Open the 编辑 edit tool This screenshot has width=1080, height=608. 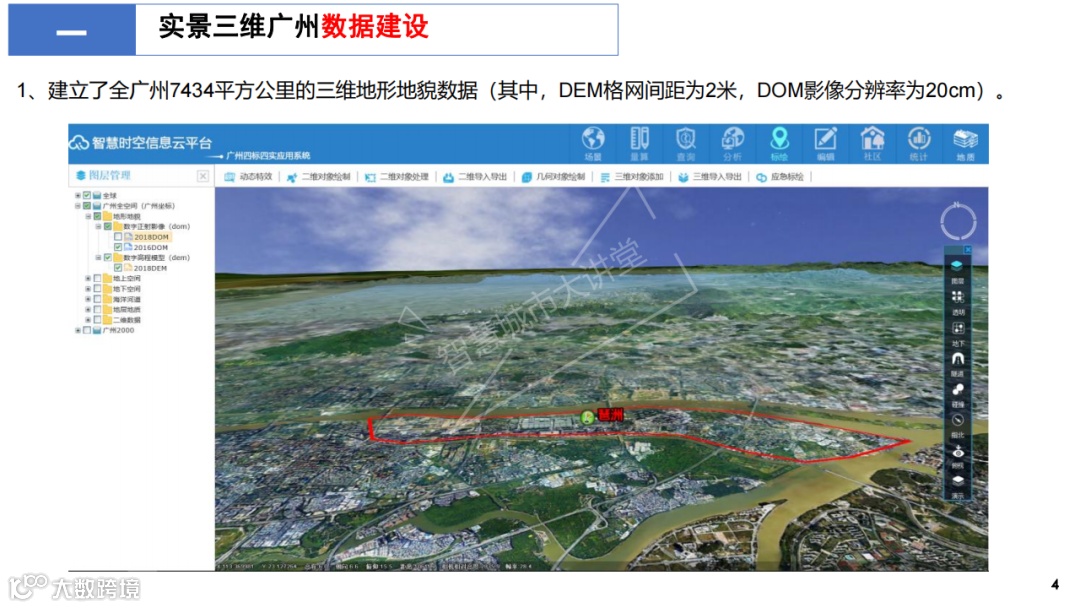coord(825,143)
